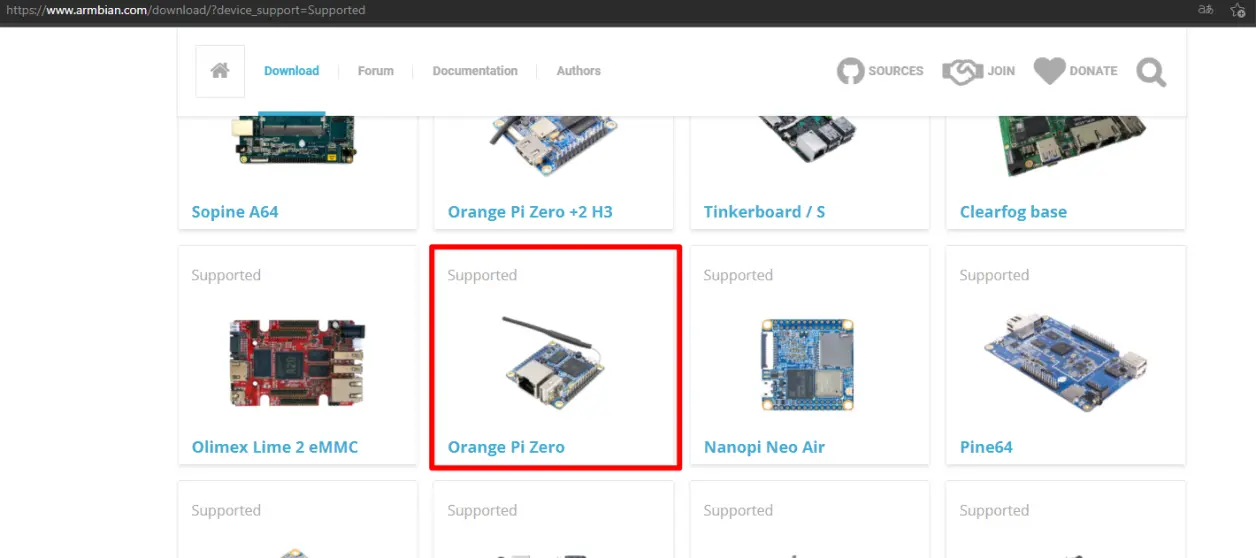
Task: Click the JOIN text link
Action: coord(1001,71)
